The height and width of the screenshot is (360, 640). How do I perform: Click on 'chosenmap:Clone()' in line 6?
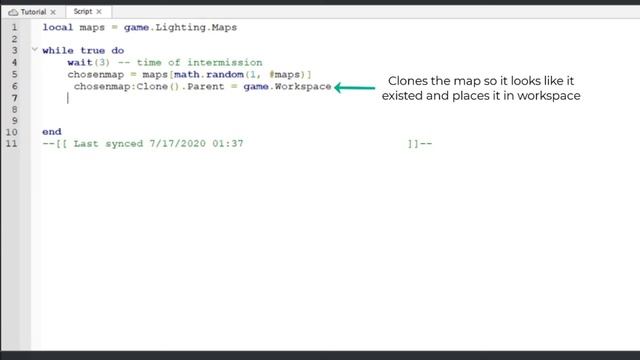[127, 87]
